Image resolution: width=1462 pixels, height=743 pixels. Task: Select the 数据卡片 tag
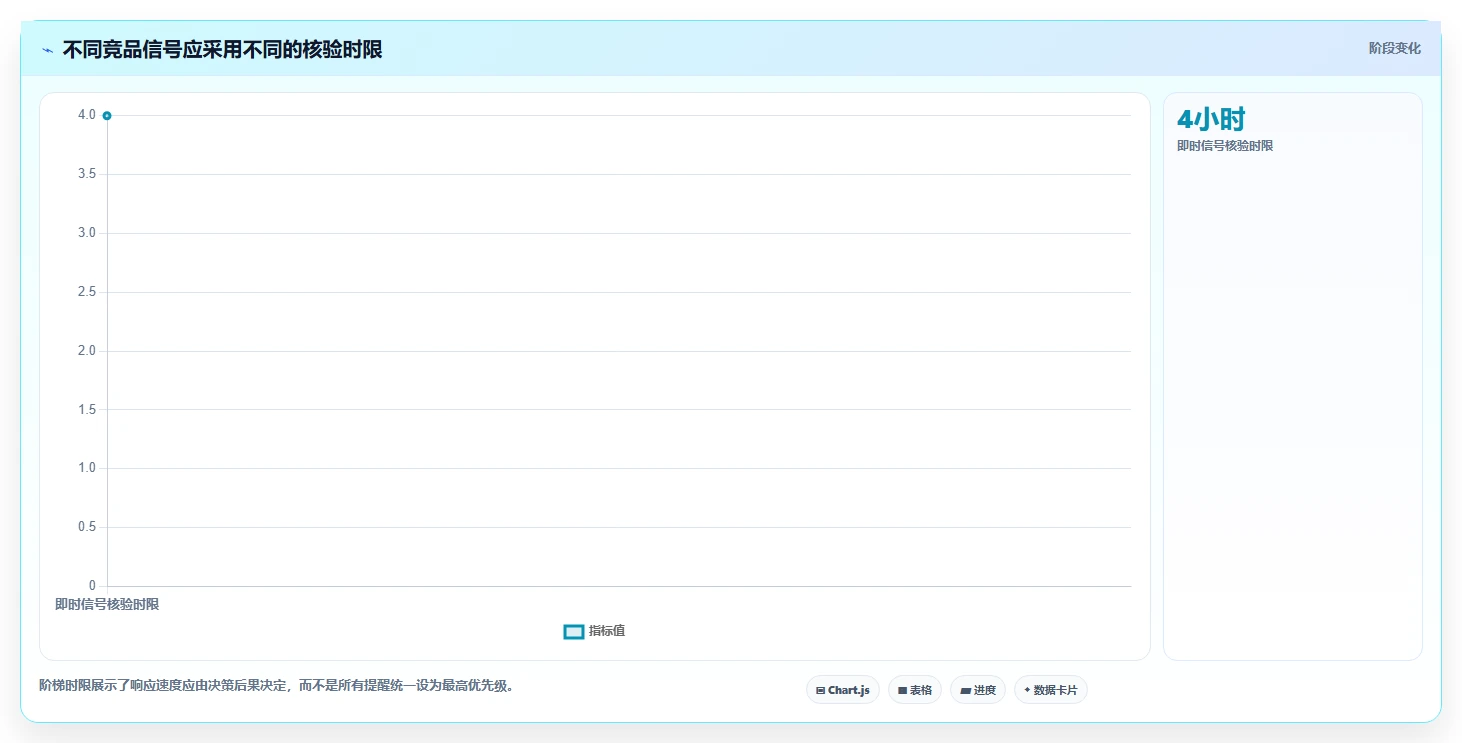[x=1051, y=690]
